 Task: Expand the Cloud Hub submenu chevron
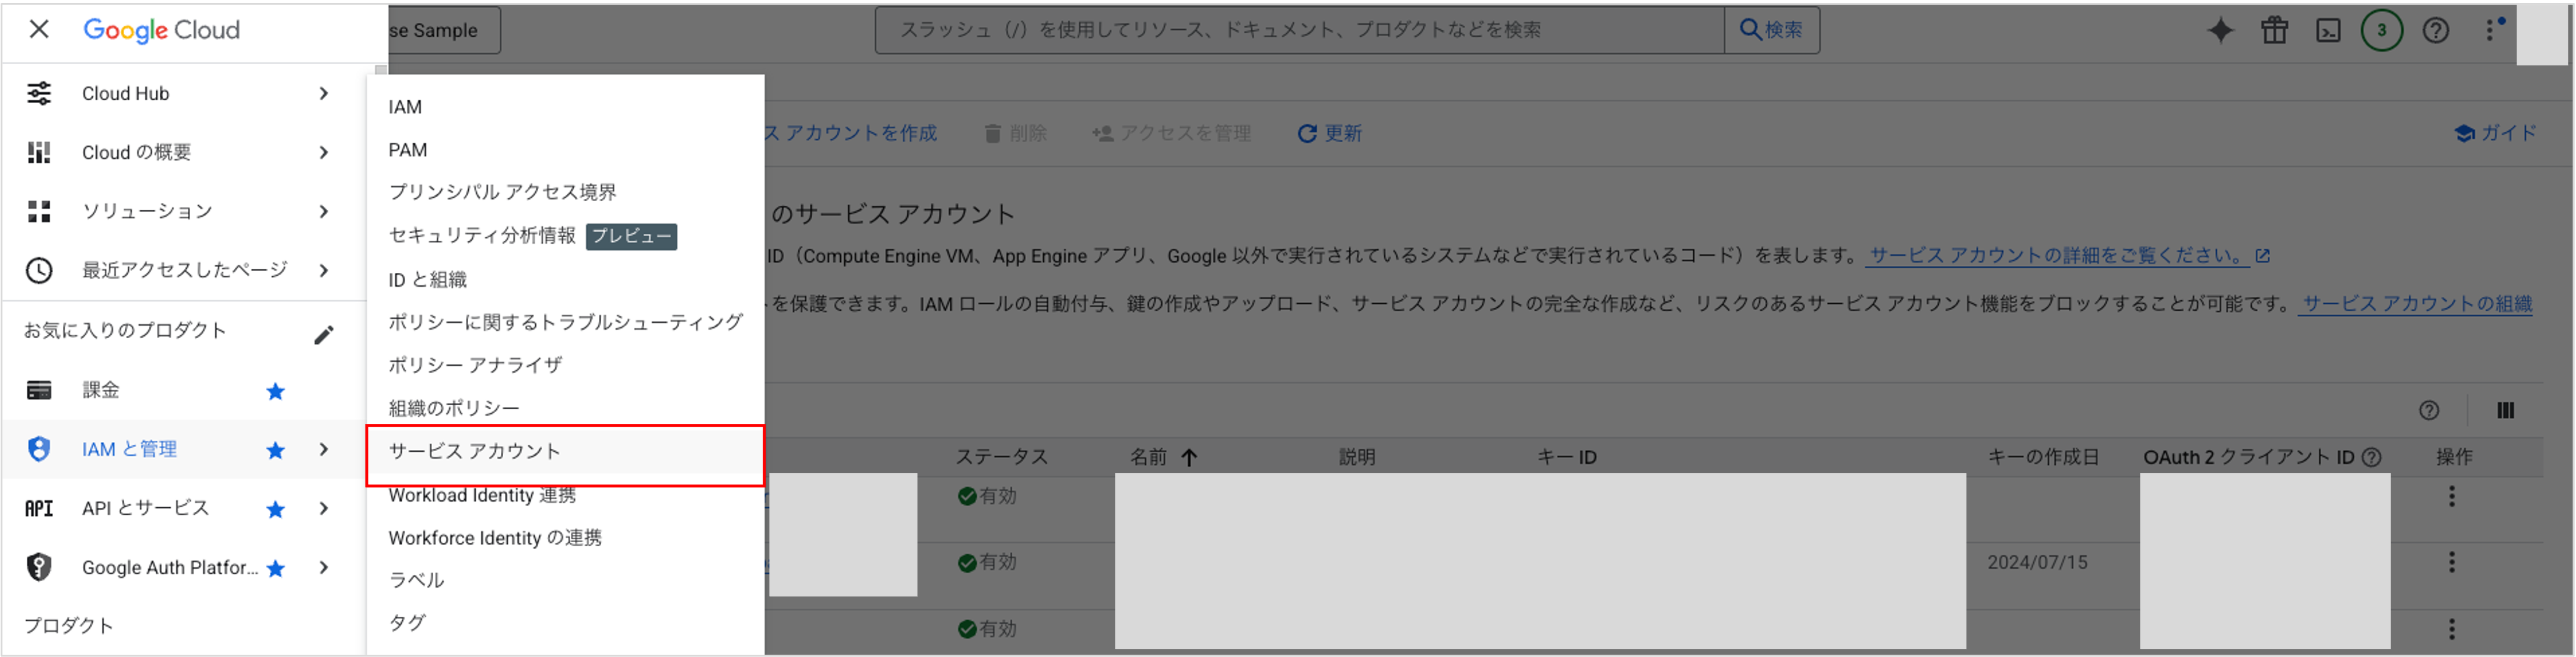pos(323,93)
